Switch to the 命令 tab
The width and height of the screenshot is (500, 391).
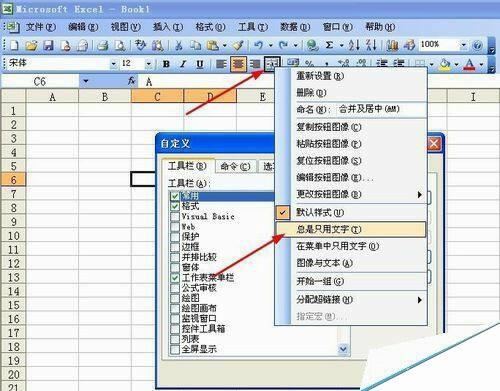pos(235,166)
